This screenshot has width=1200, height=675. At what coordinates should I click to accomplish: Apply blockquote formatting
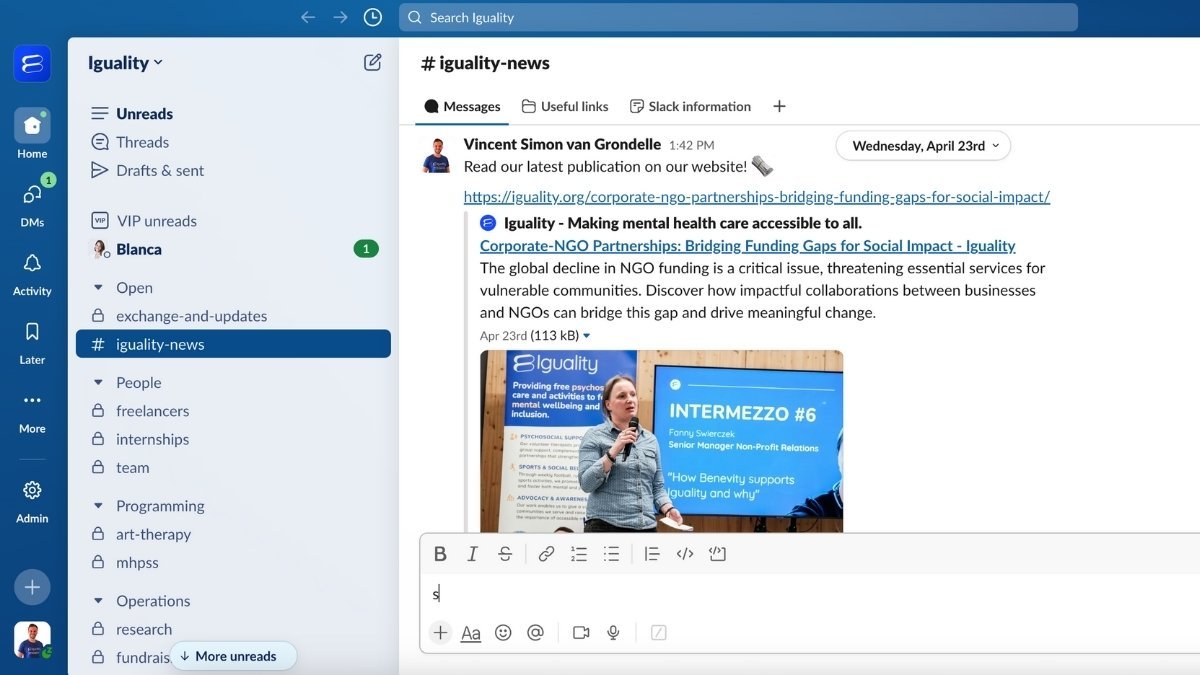(652, 554)
